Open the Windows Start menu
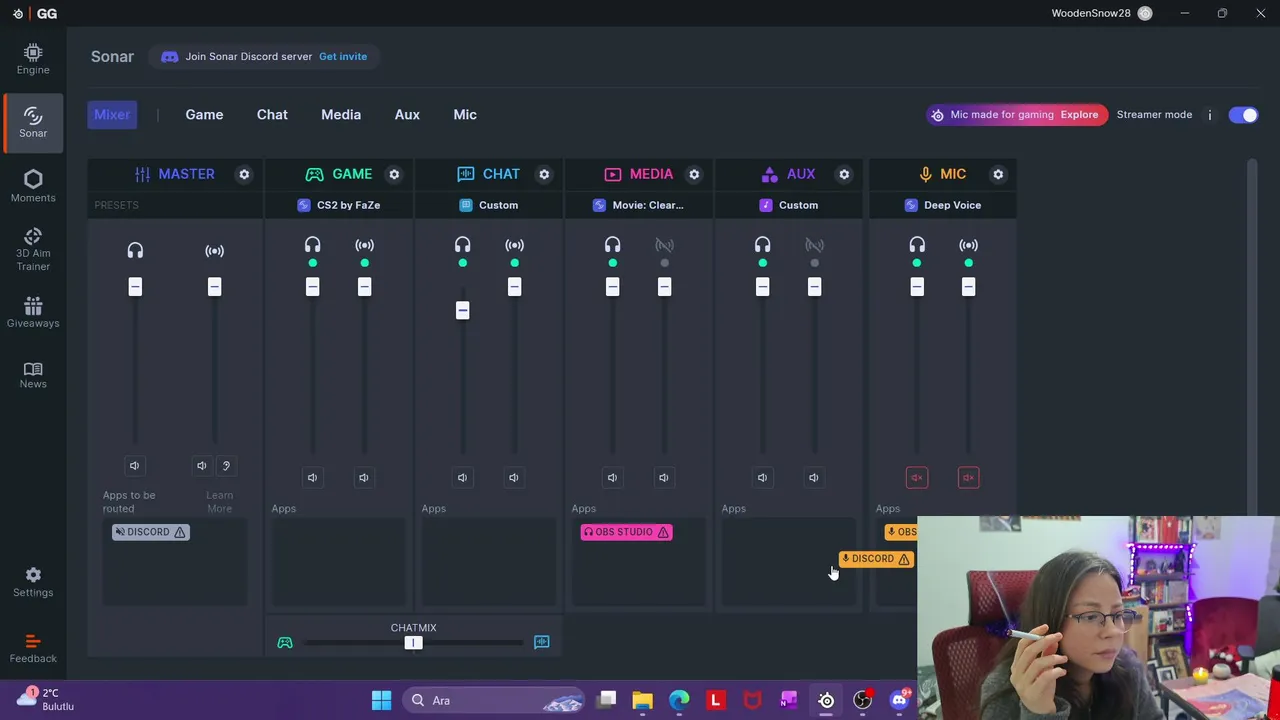Image resolution: width=1280 pixels, height=720 pixels. pyautogui.click(x=381, y=700)
